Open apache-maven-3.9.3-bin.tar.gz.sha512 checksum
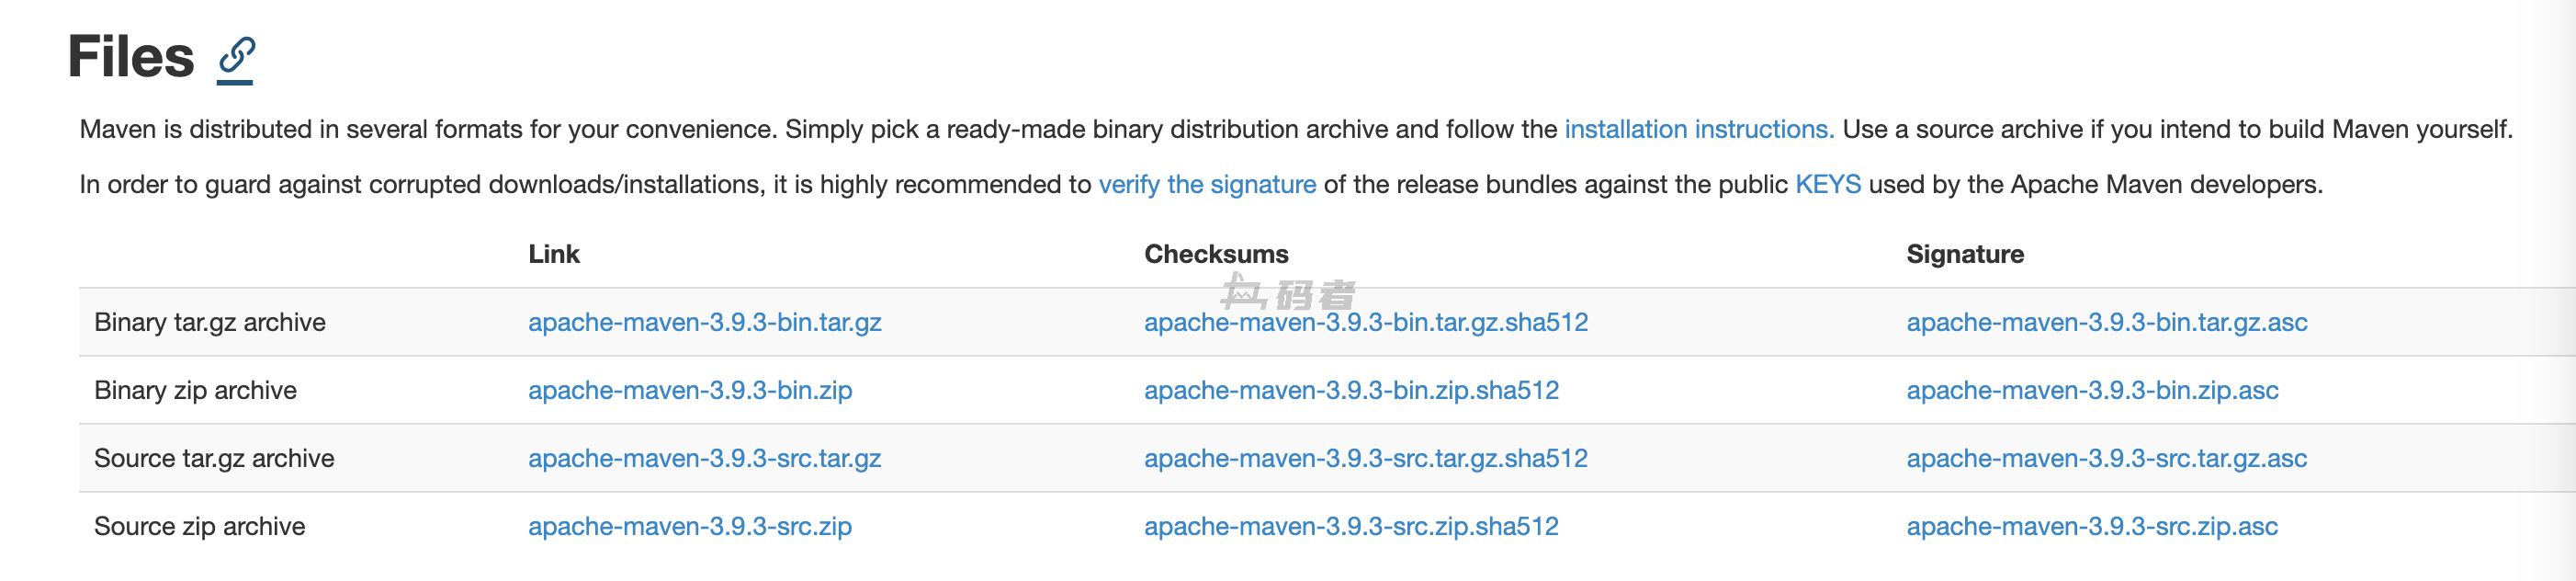The height and width of the screenshot is (581, 2576). (1366, 322)
